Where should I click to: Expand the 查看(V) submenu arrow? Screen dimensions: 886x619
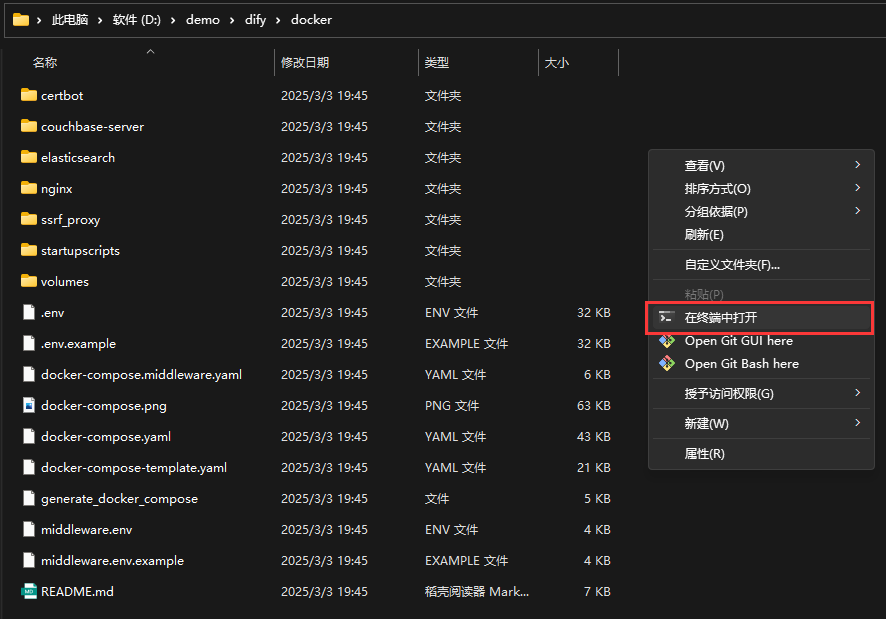(x=857, y=165)
